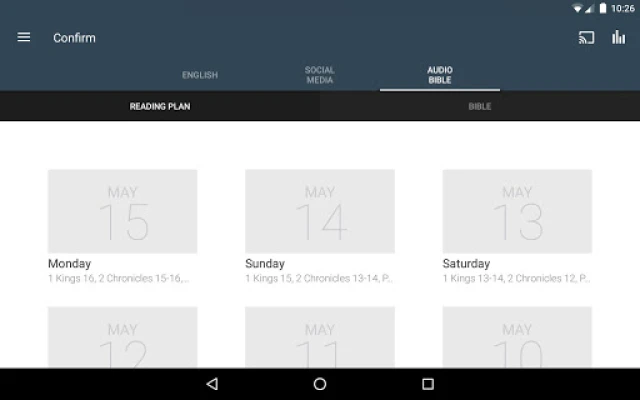Select the May 11 reading card
Screen dimensions: 640x400
pyautogui.click(x=320, y=338)
